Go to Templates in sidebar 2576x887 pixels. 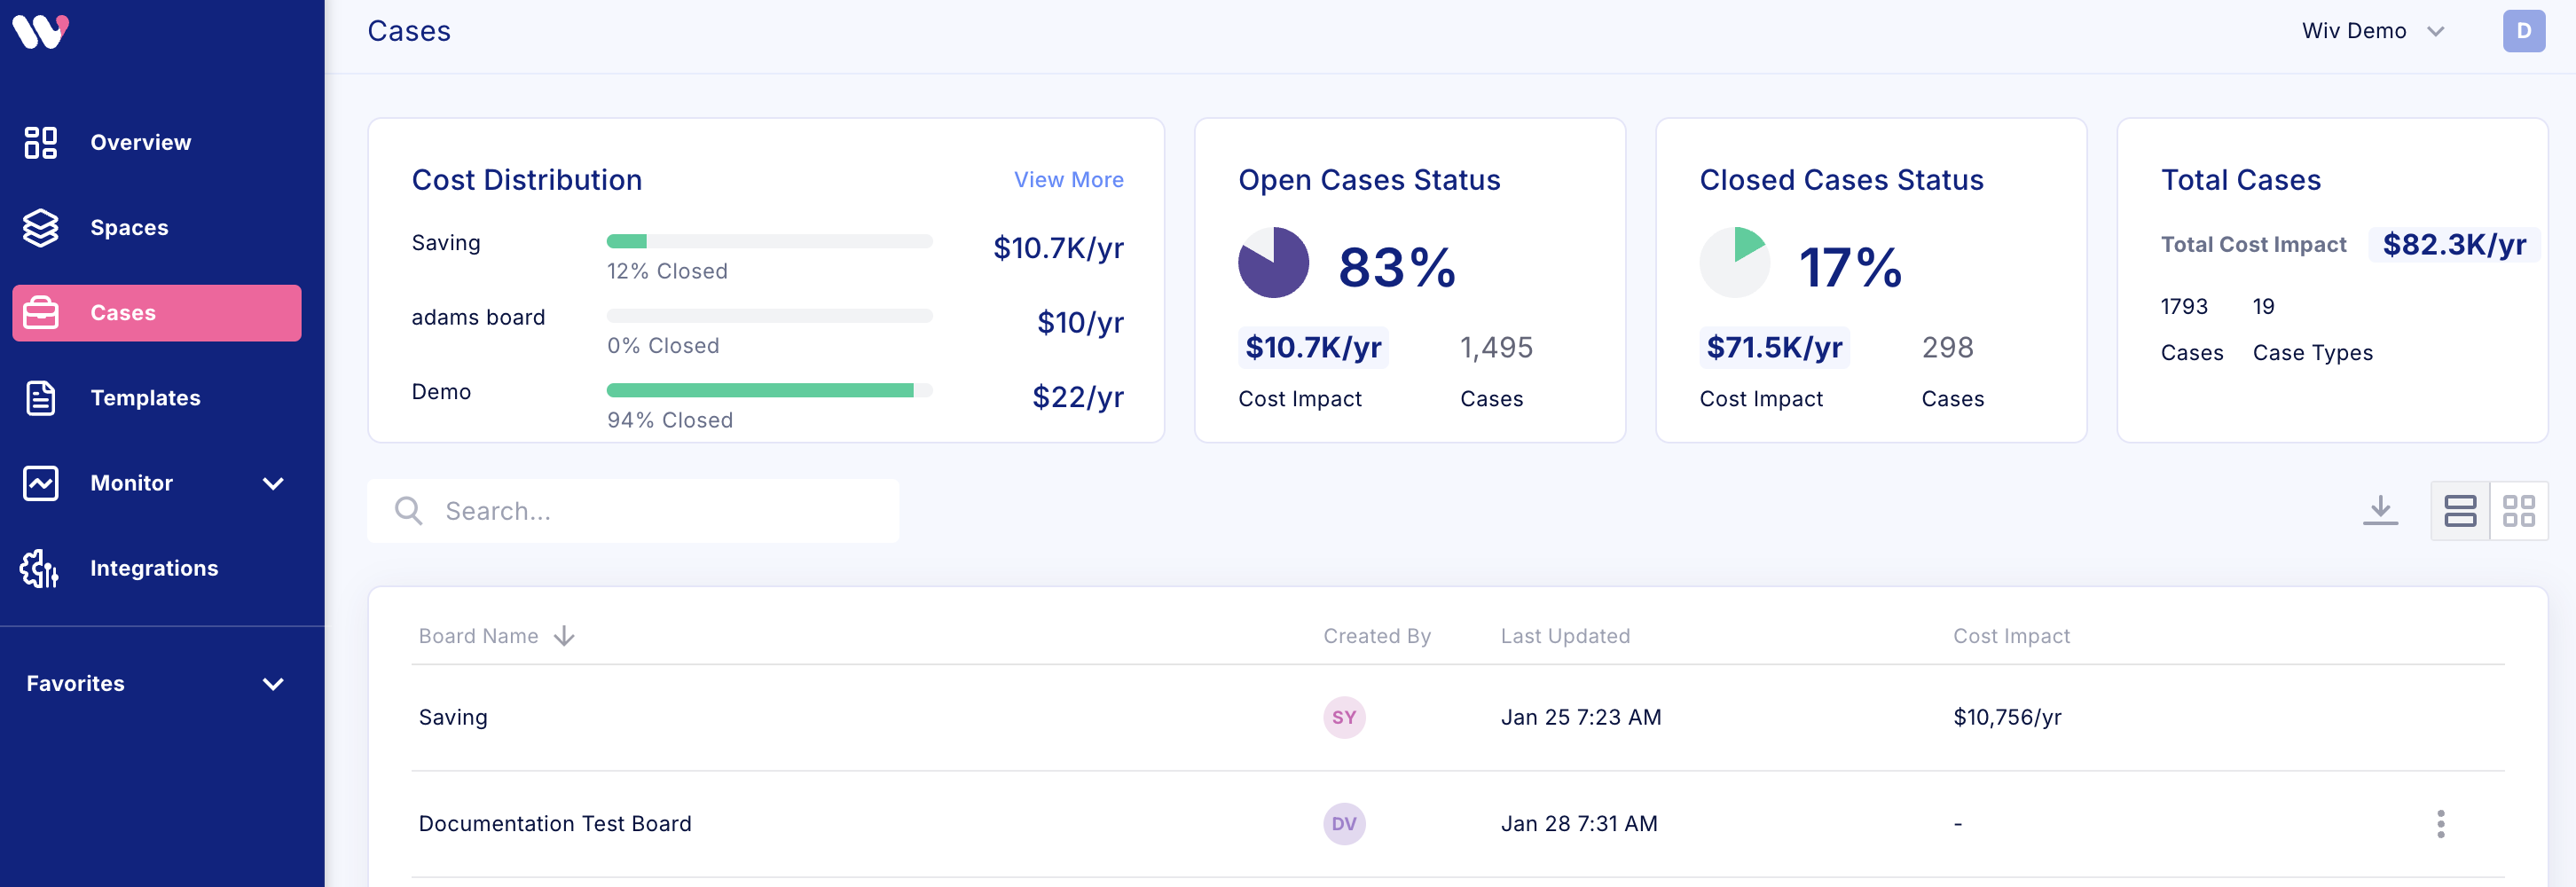(x=145, y=398)
